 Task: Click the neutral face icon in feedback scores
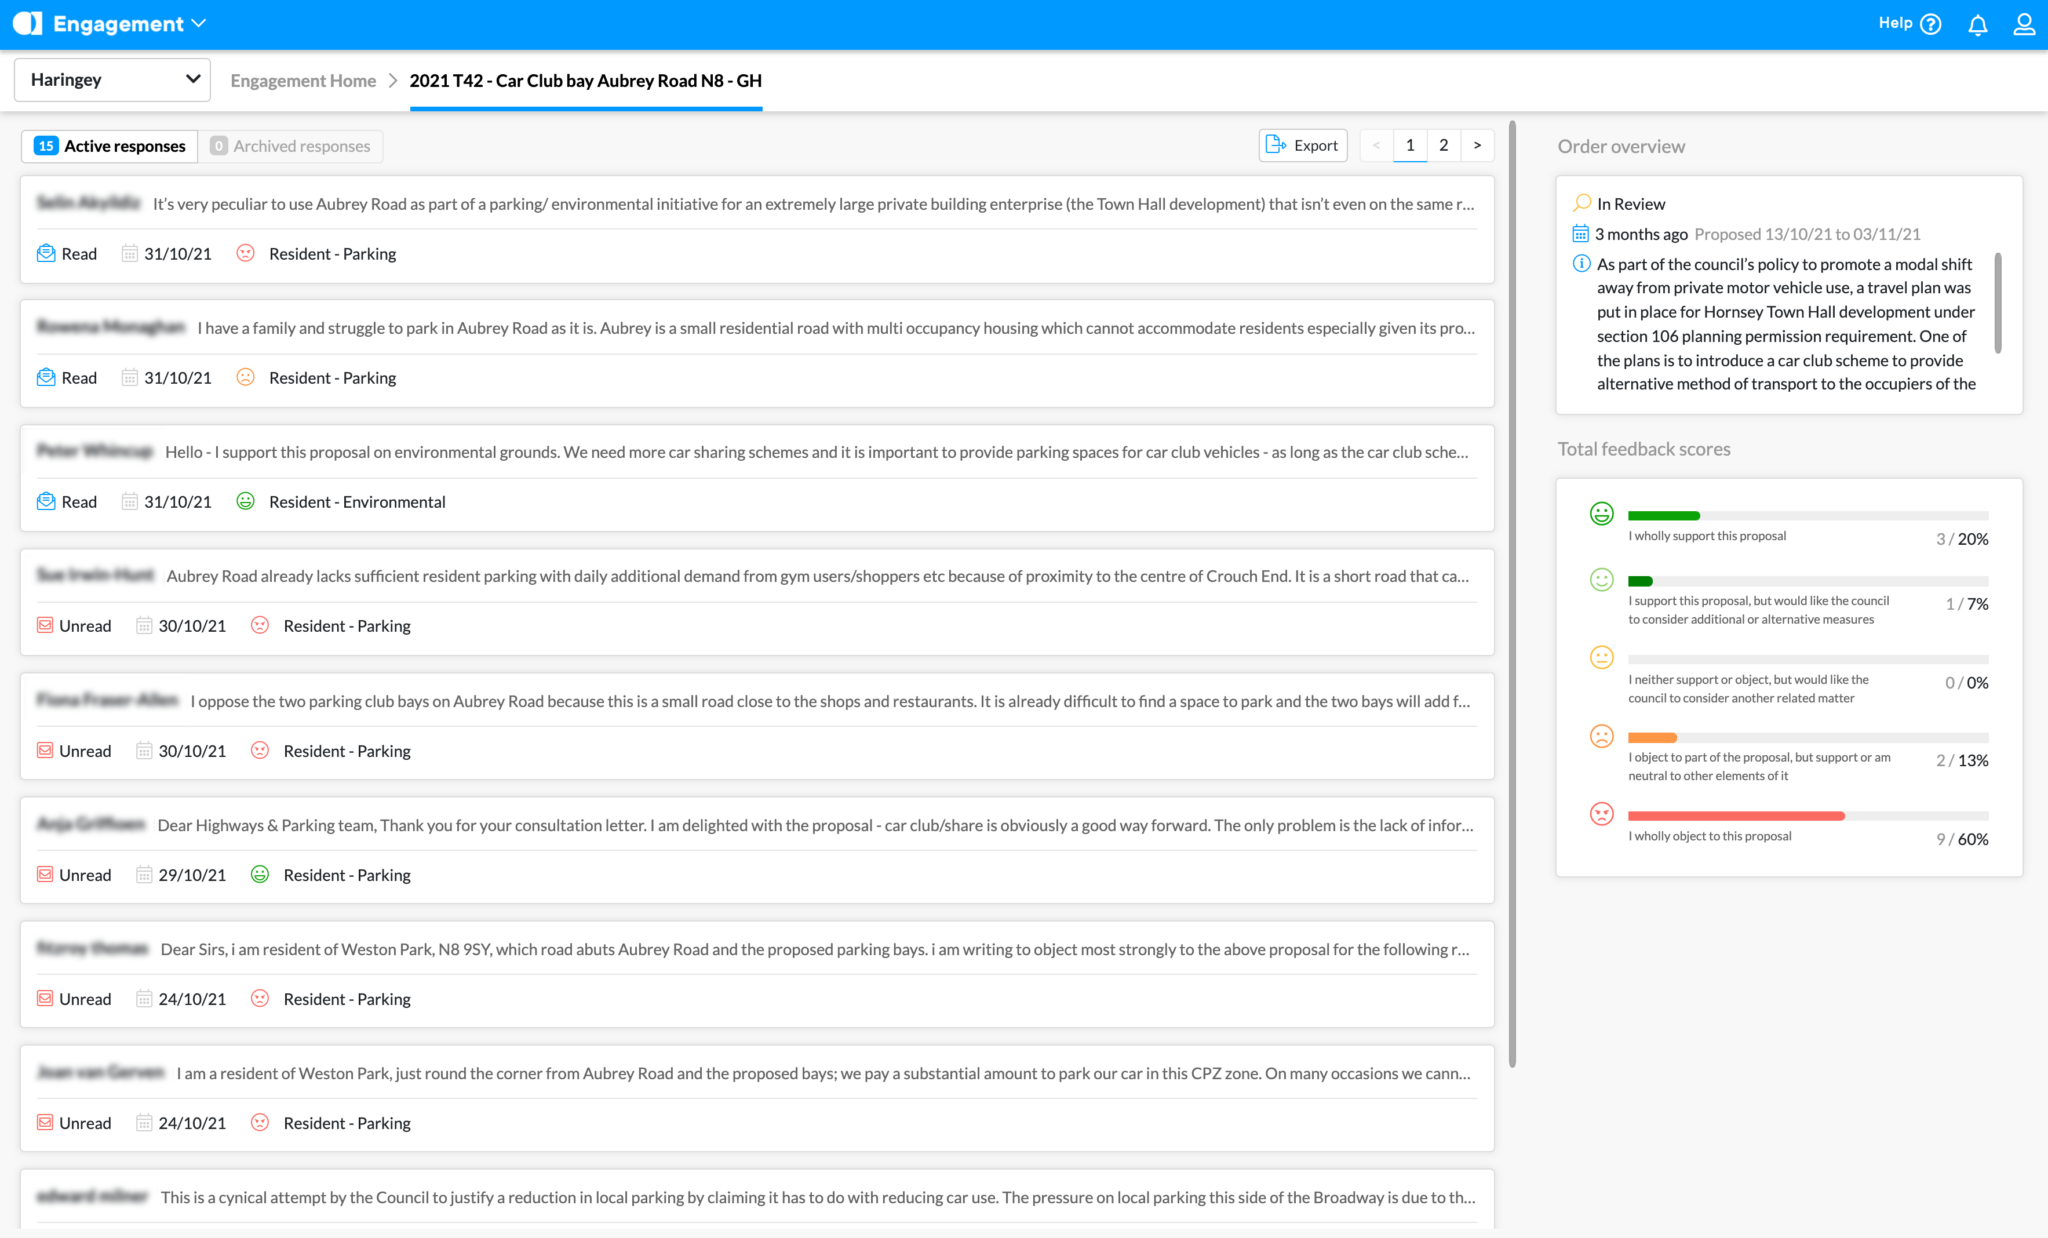point(1601,658)
